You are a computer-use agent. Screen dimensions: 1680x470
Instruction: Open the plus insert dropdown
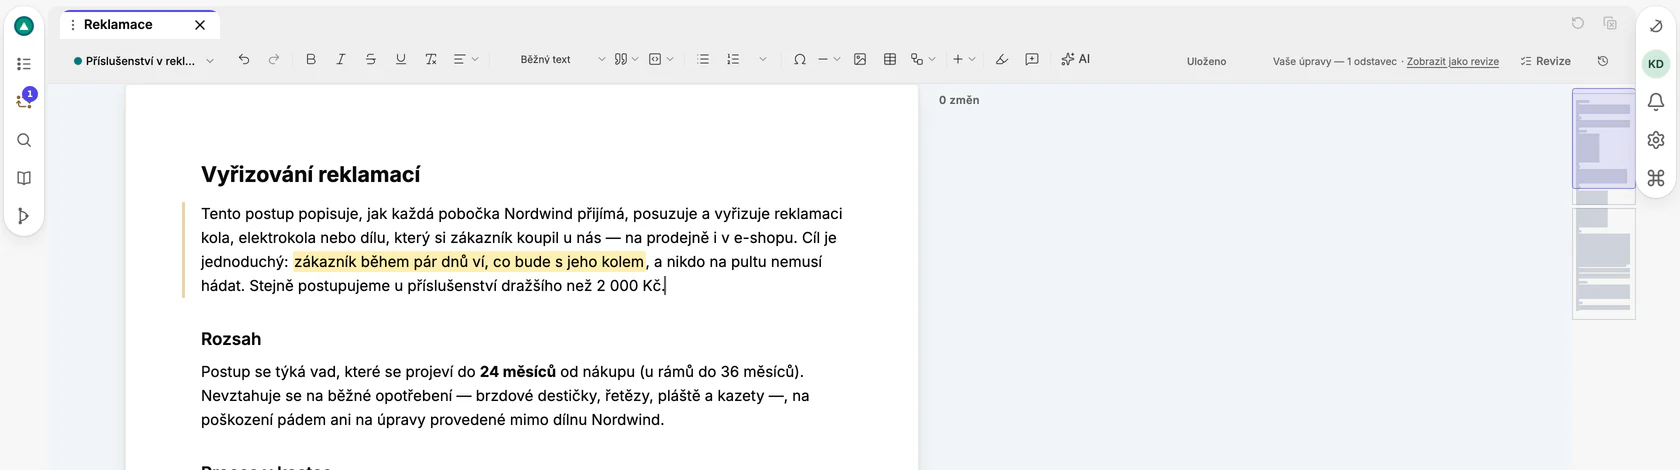[963, 60]
